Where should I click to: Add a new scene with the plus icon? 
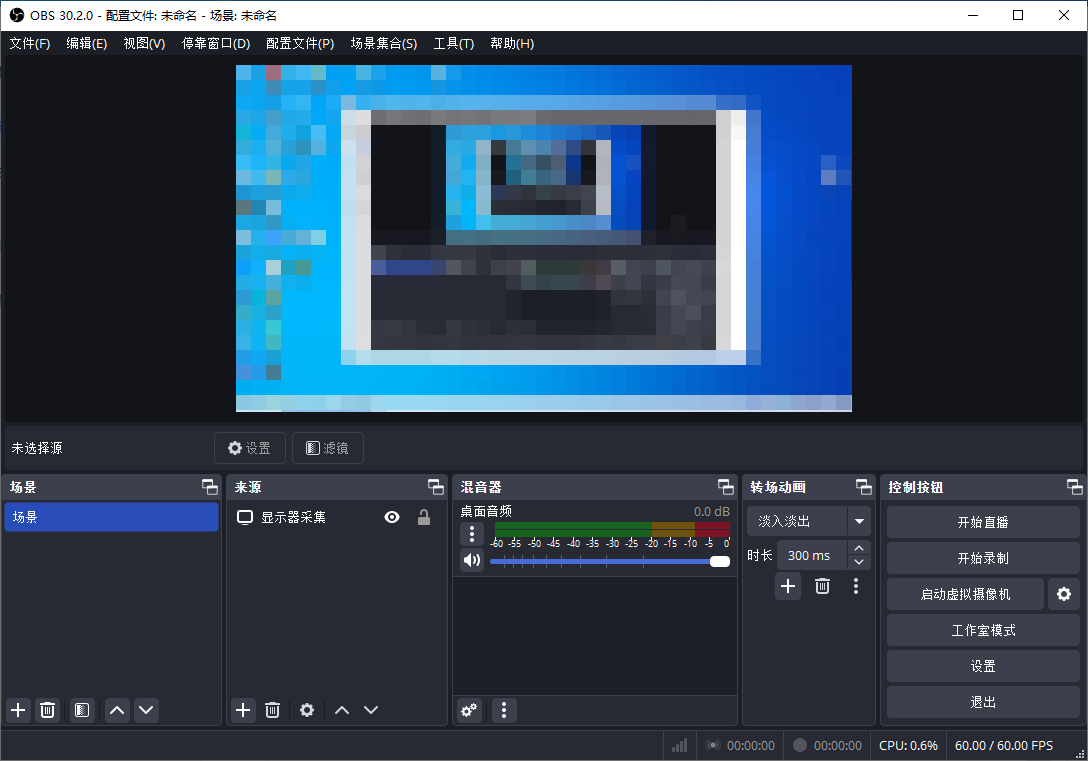[x=17, y=710]
